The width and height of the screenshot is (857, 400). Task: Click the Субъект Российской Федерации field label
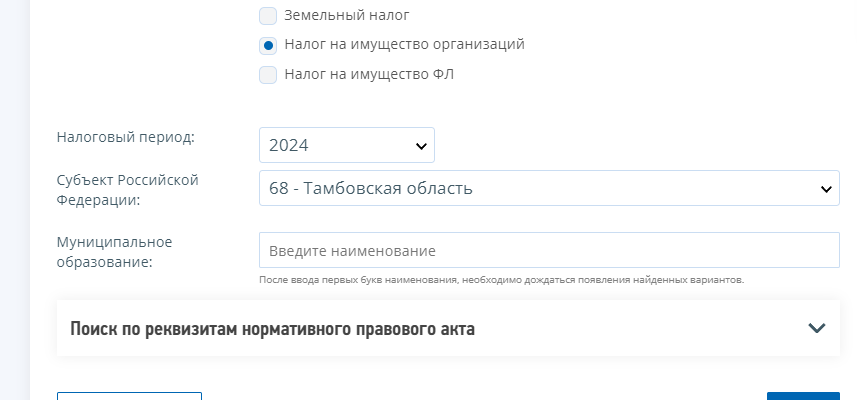[128, 189]
